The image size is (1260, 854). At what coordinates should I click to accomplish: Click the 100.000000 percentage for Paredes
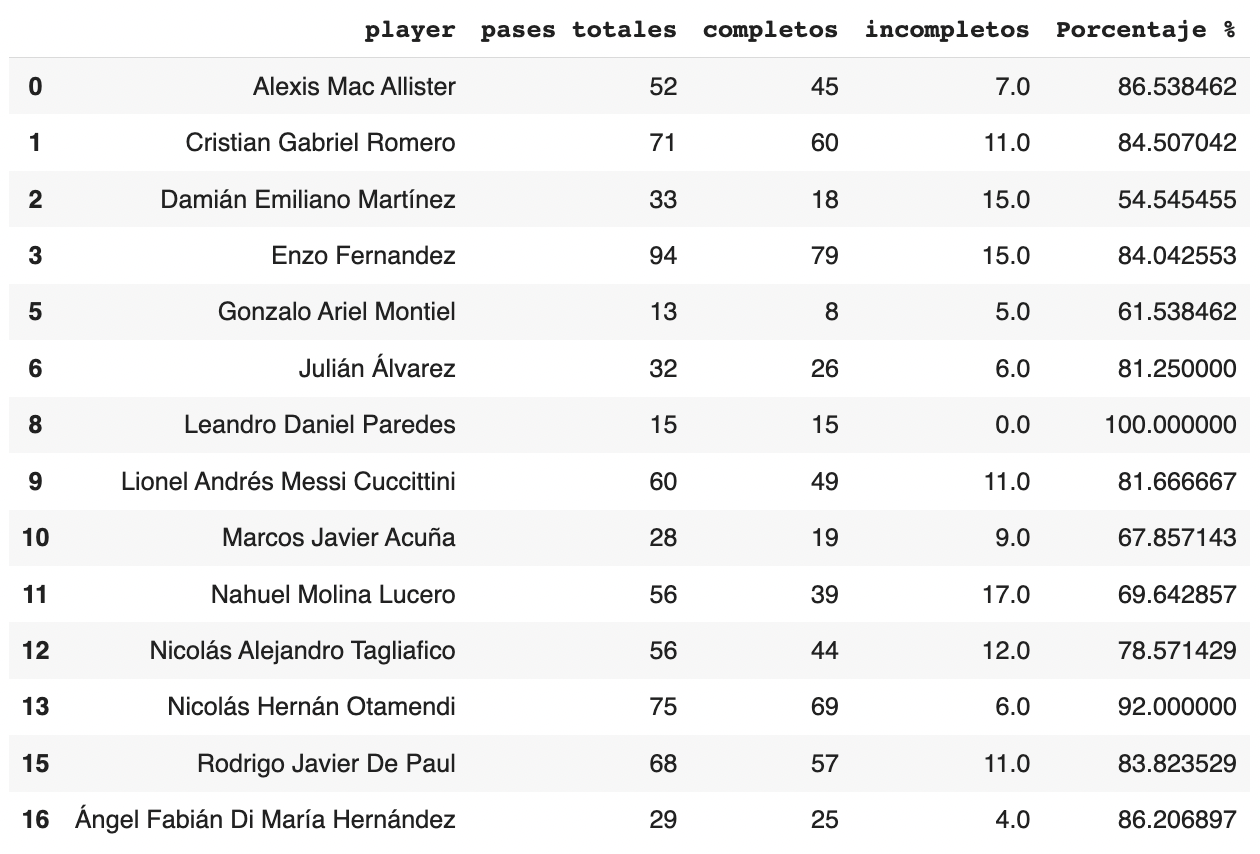pyautogui.click(x=1171, y=425)
